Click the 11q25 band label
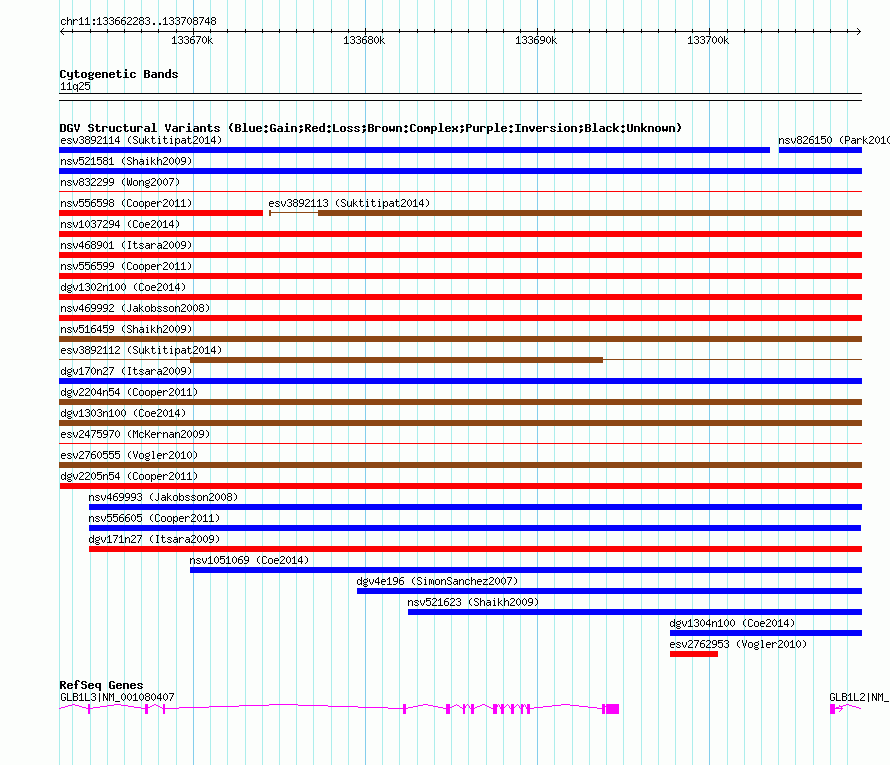The image size is (890, 765). point(75,86)
